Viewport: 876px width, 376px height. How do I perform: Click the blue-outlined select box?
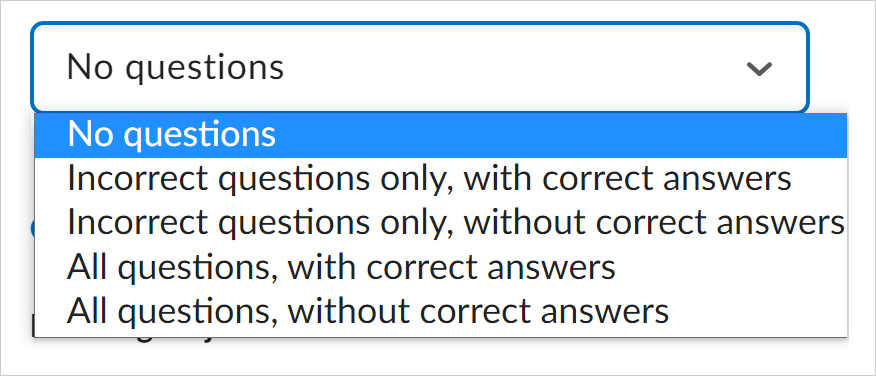coord(420,67)
